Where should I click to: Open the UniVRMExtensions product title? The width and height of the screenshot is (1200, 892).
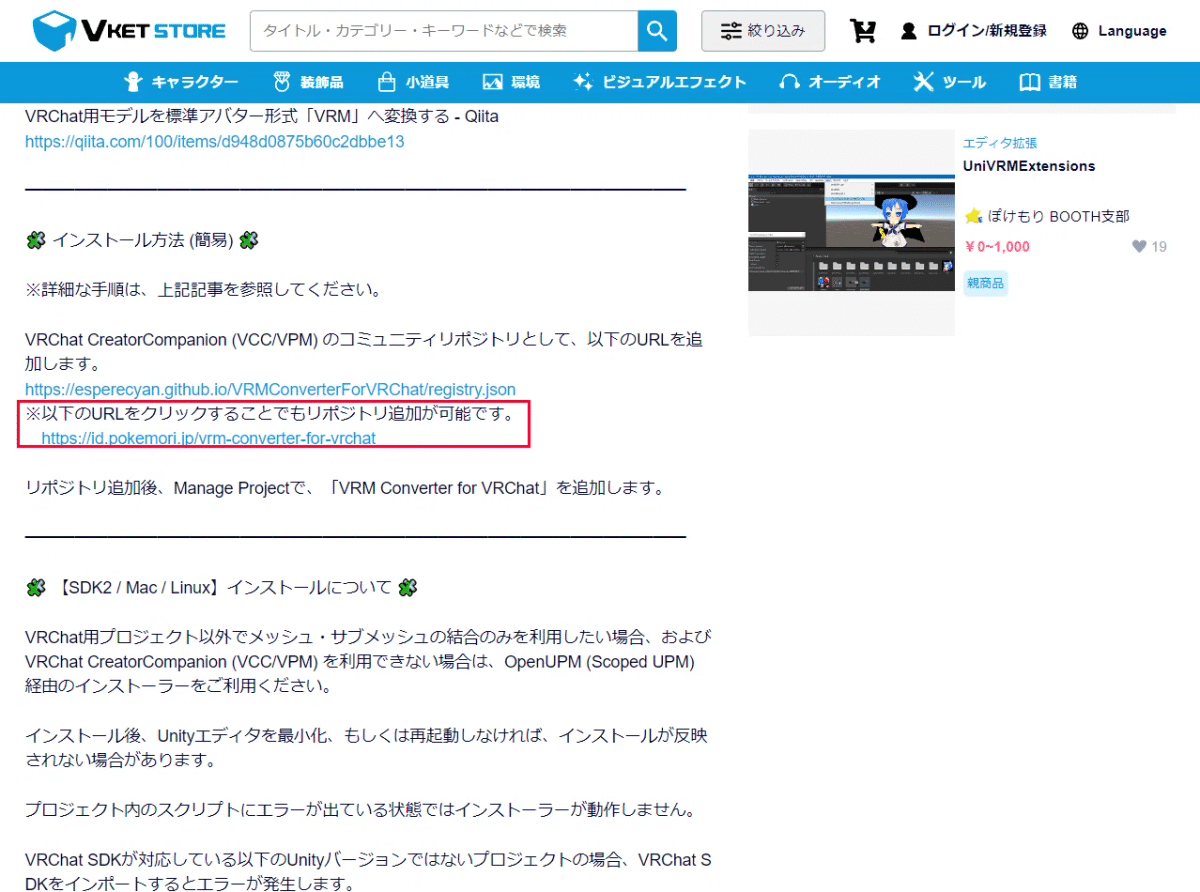click(1029, 166)
